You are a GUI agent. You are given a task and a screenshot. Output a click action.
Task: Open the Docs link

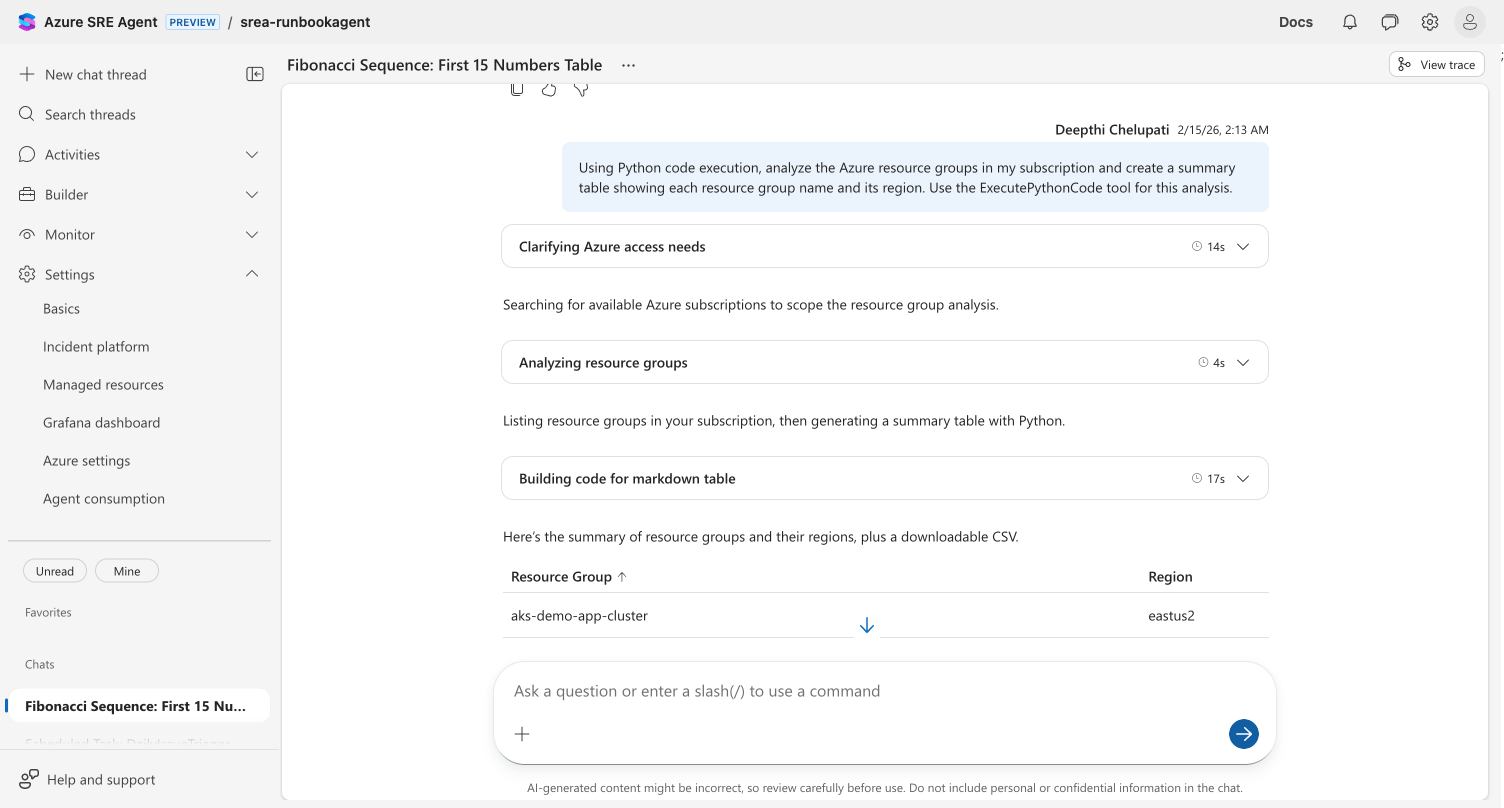pos(1296,22)
